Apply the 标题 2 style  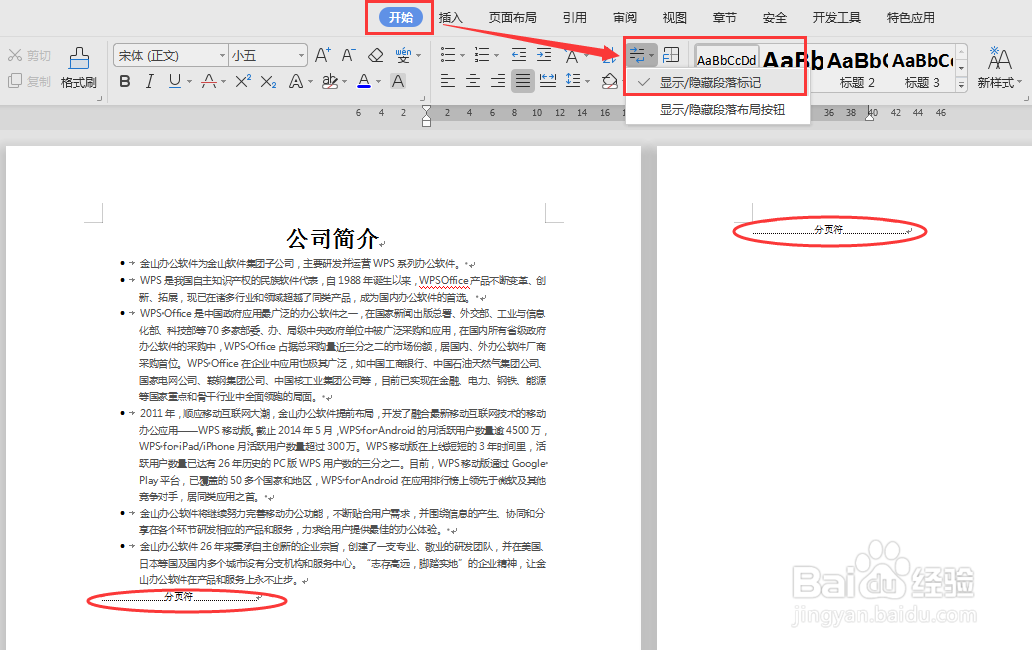point(856,68)
